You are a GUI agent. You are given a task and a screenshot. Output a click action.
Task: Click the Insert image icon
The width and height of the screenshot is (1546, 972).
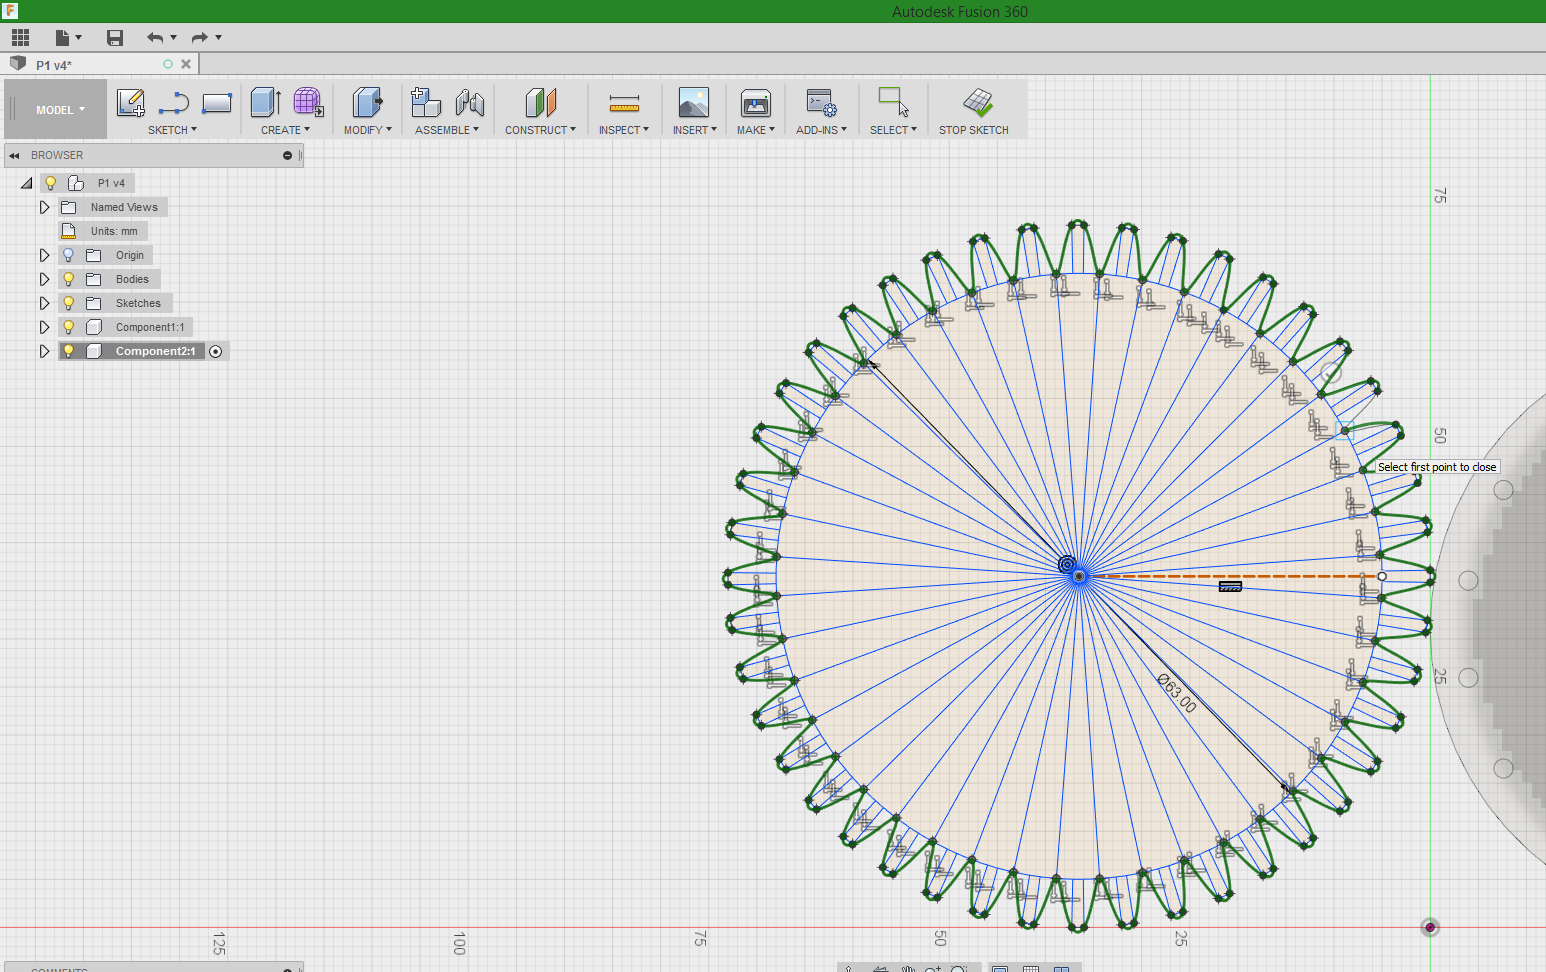[693, 102]
